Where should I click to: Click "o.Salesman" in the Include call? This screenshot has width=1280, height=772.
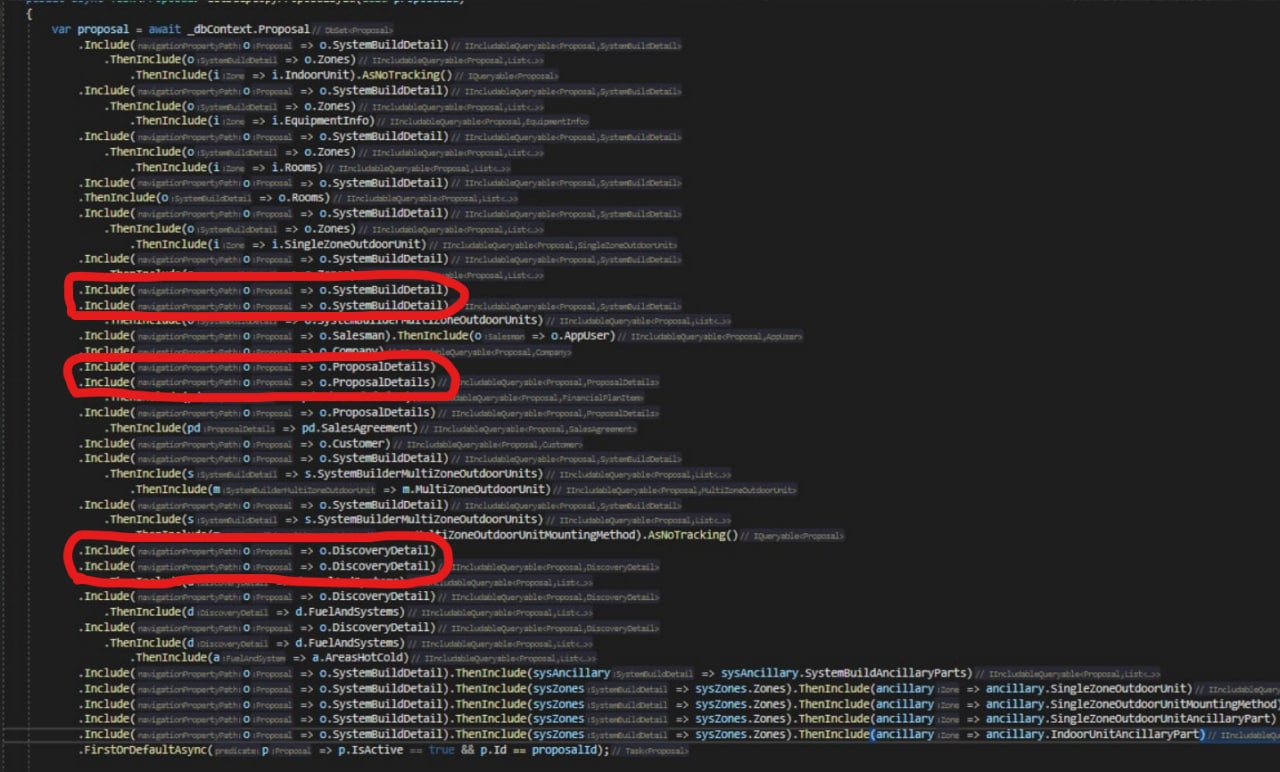(350, 336)
